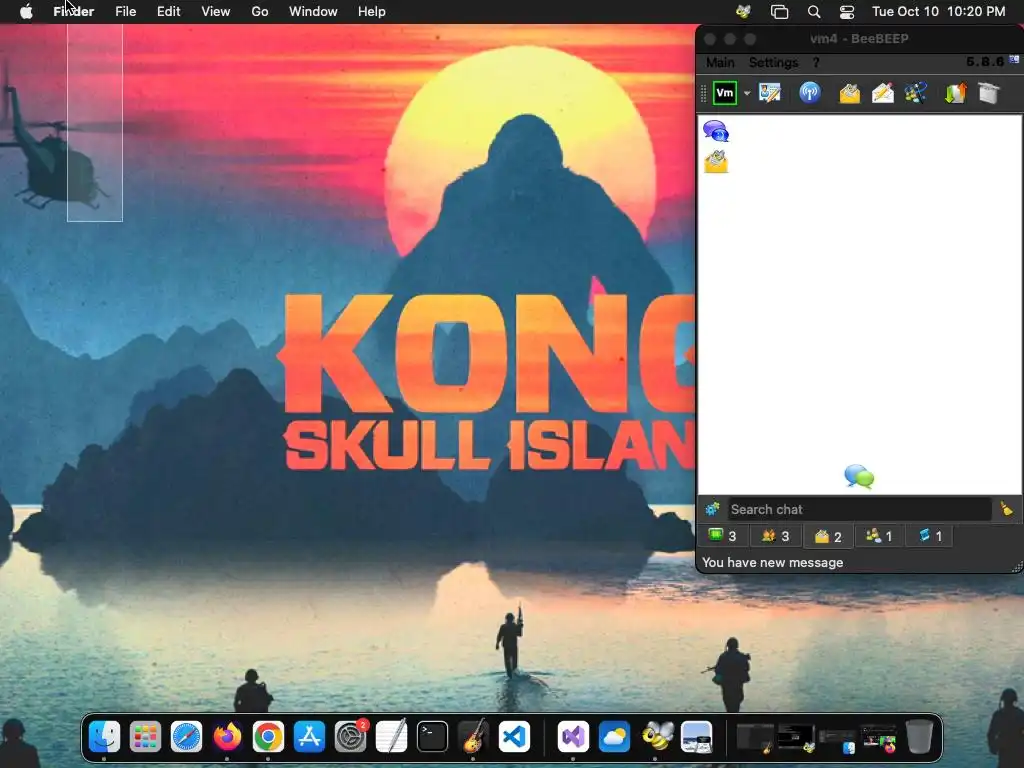The height and width of the screenshot is (768, 1024).
Task: Open the Apple menu
Action: (26, 12)
